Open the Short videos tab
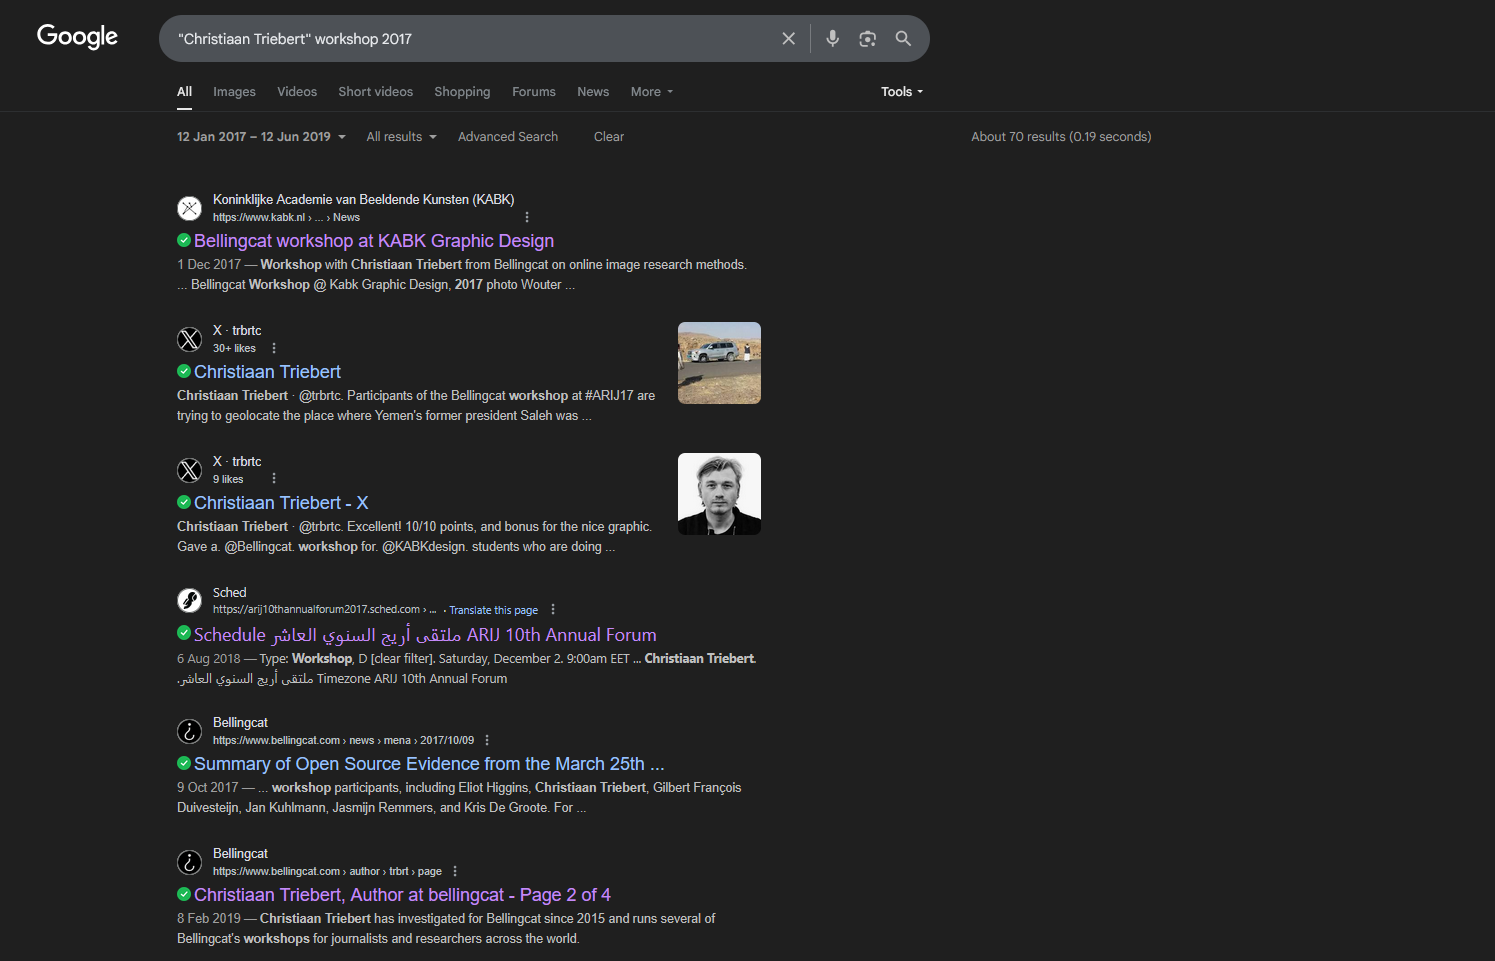Image resolution: width=1495 pixels, height=961 pixels. click(376, 92)
